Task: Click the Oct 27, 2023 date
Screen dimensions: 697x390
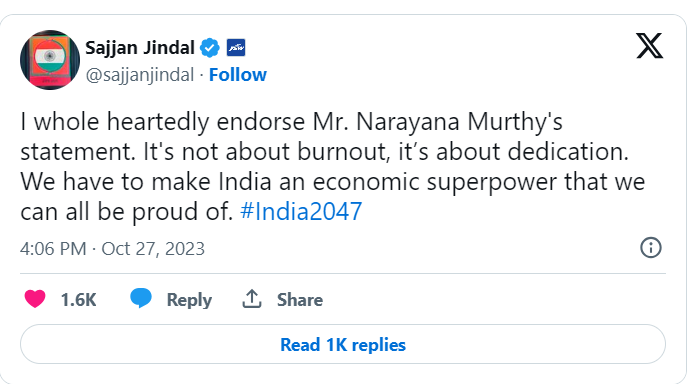Action: [153, 249]
